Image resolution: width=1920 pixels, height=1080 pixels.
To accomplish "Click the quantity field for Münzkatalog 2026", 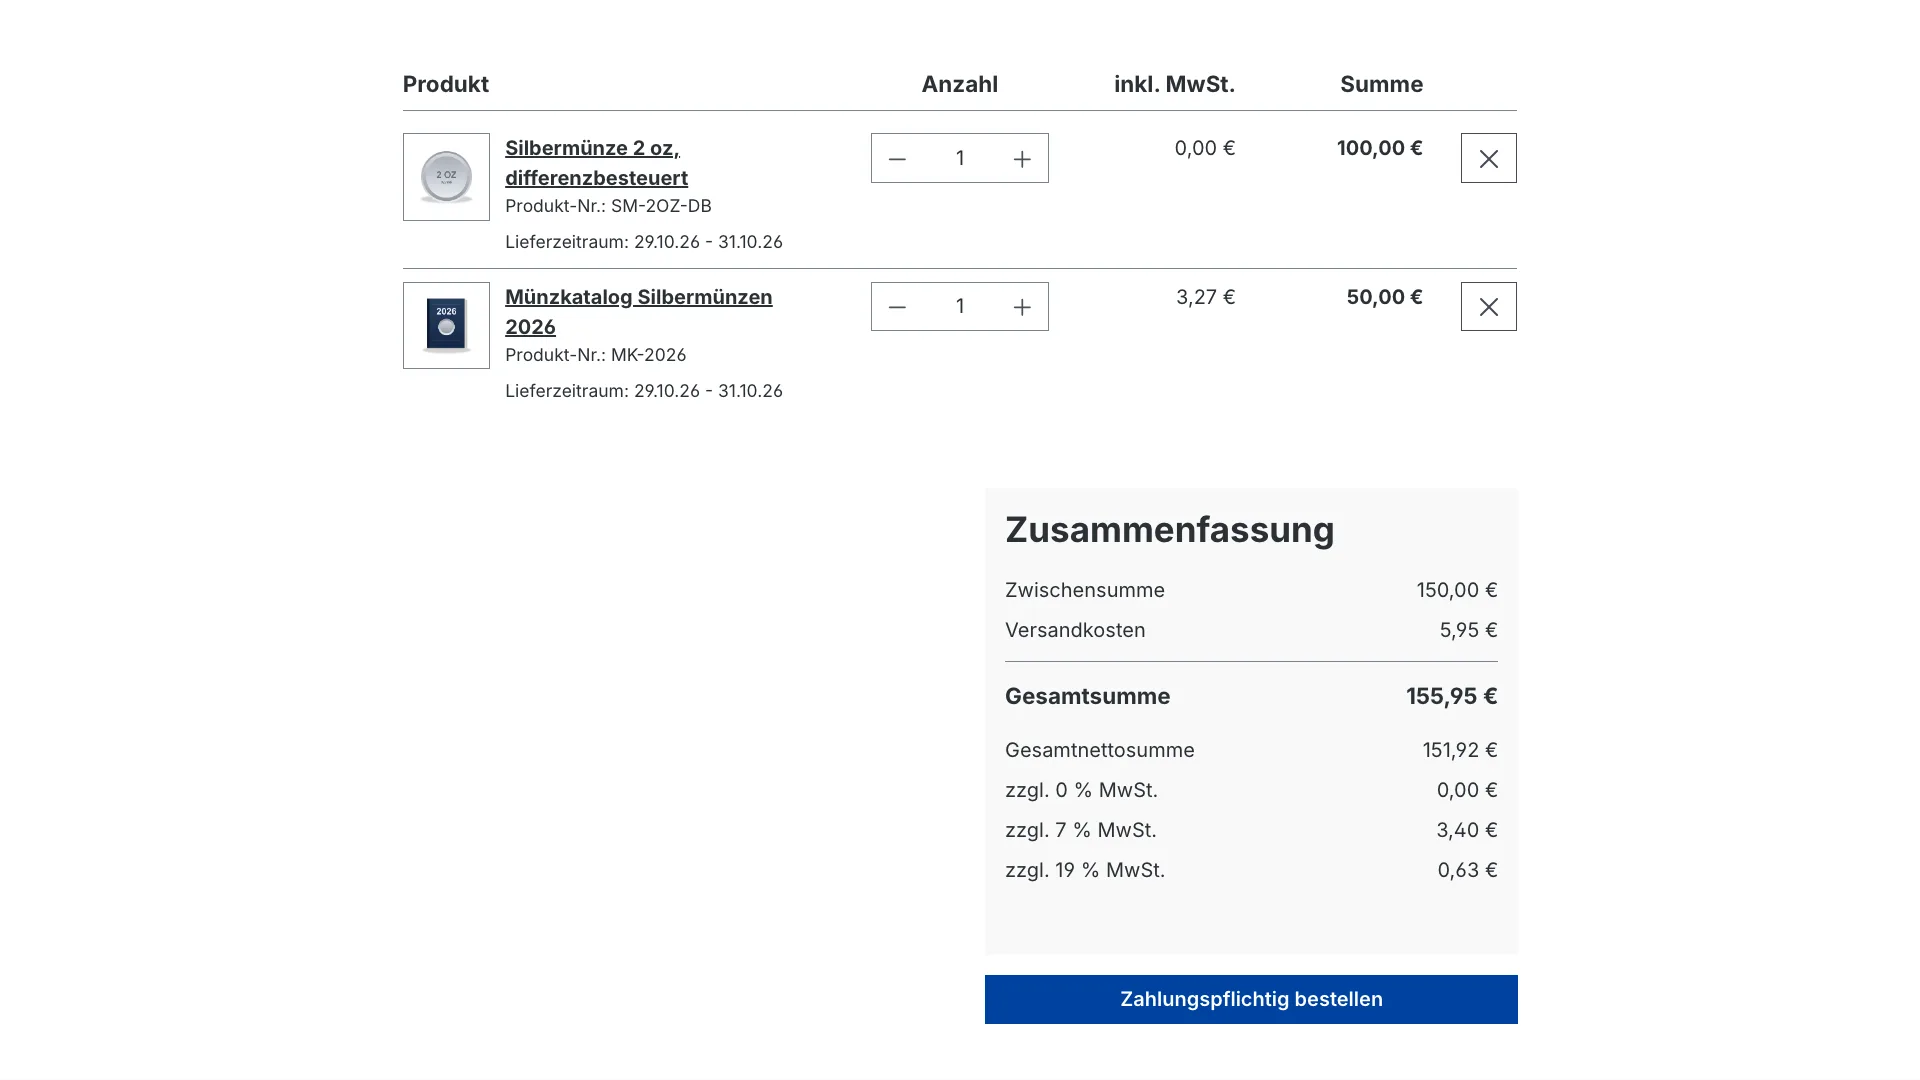I will [x=960, y=307].
